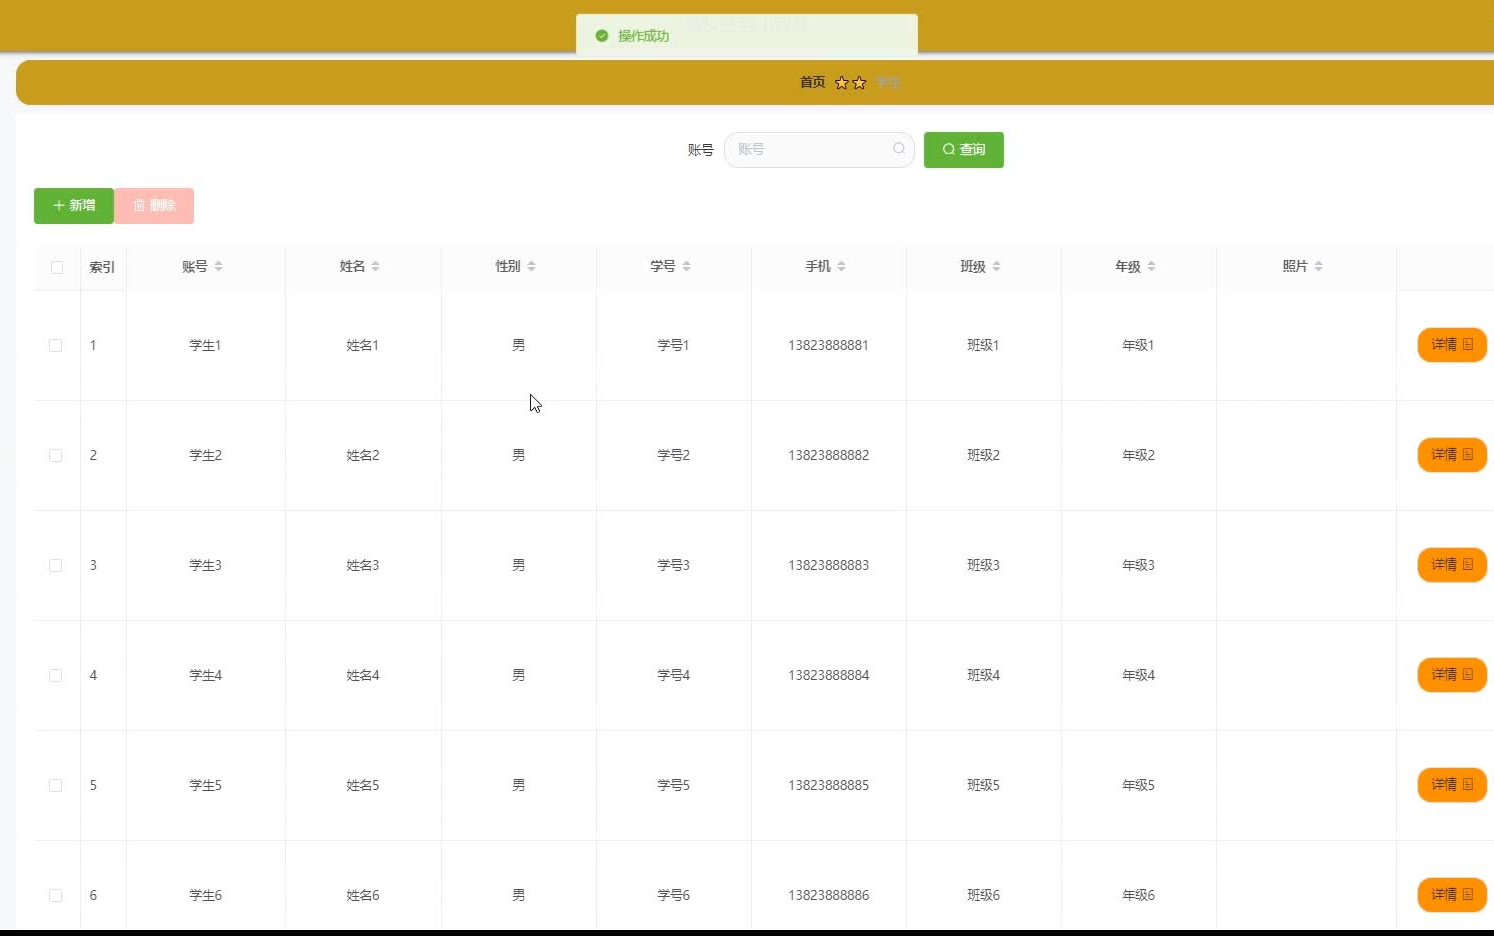This screenshot has height=936, width=1494.
Task: Check the row checkbox for 学生5
Action: pos(56,785)
